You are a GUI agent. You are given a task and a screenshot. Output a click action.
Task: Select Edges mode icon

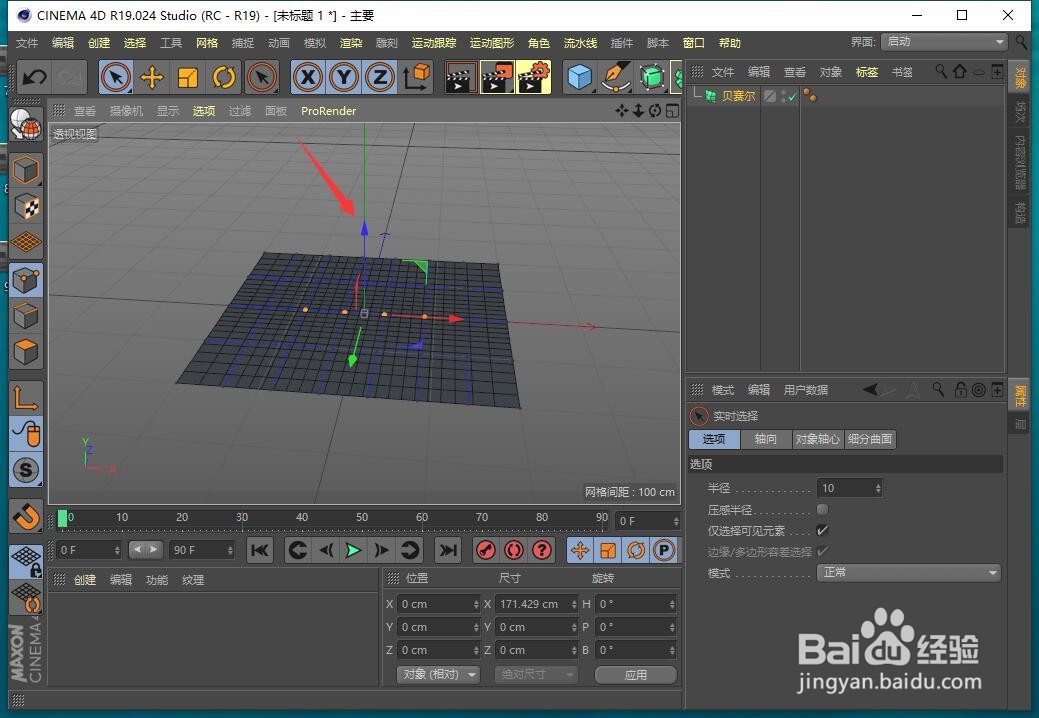(26, 316)
